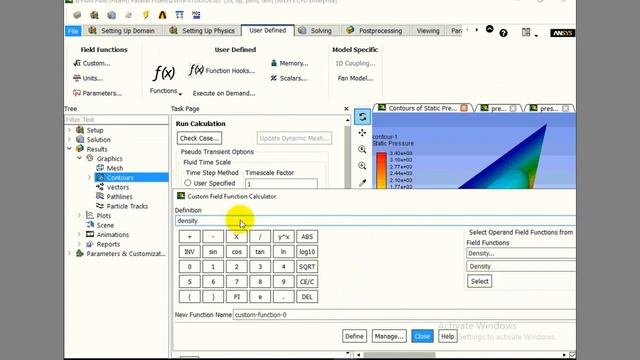640x360 pixels.
Task: Click the ANSYS 'A' logo toolbar icon
Action: click(162, 15)
